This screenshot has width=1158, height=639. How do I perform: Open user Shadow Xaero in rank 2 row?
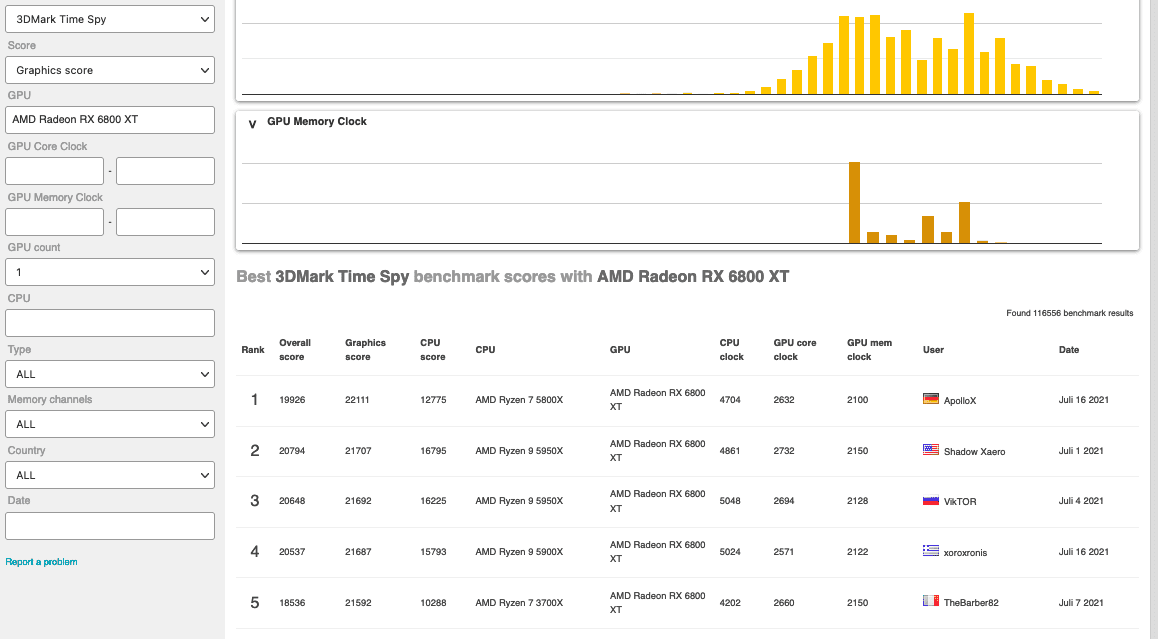(974, 451)
